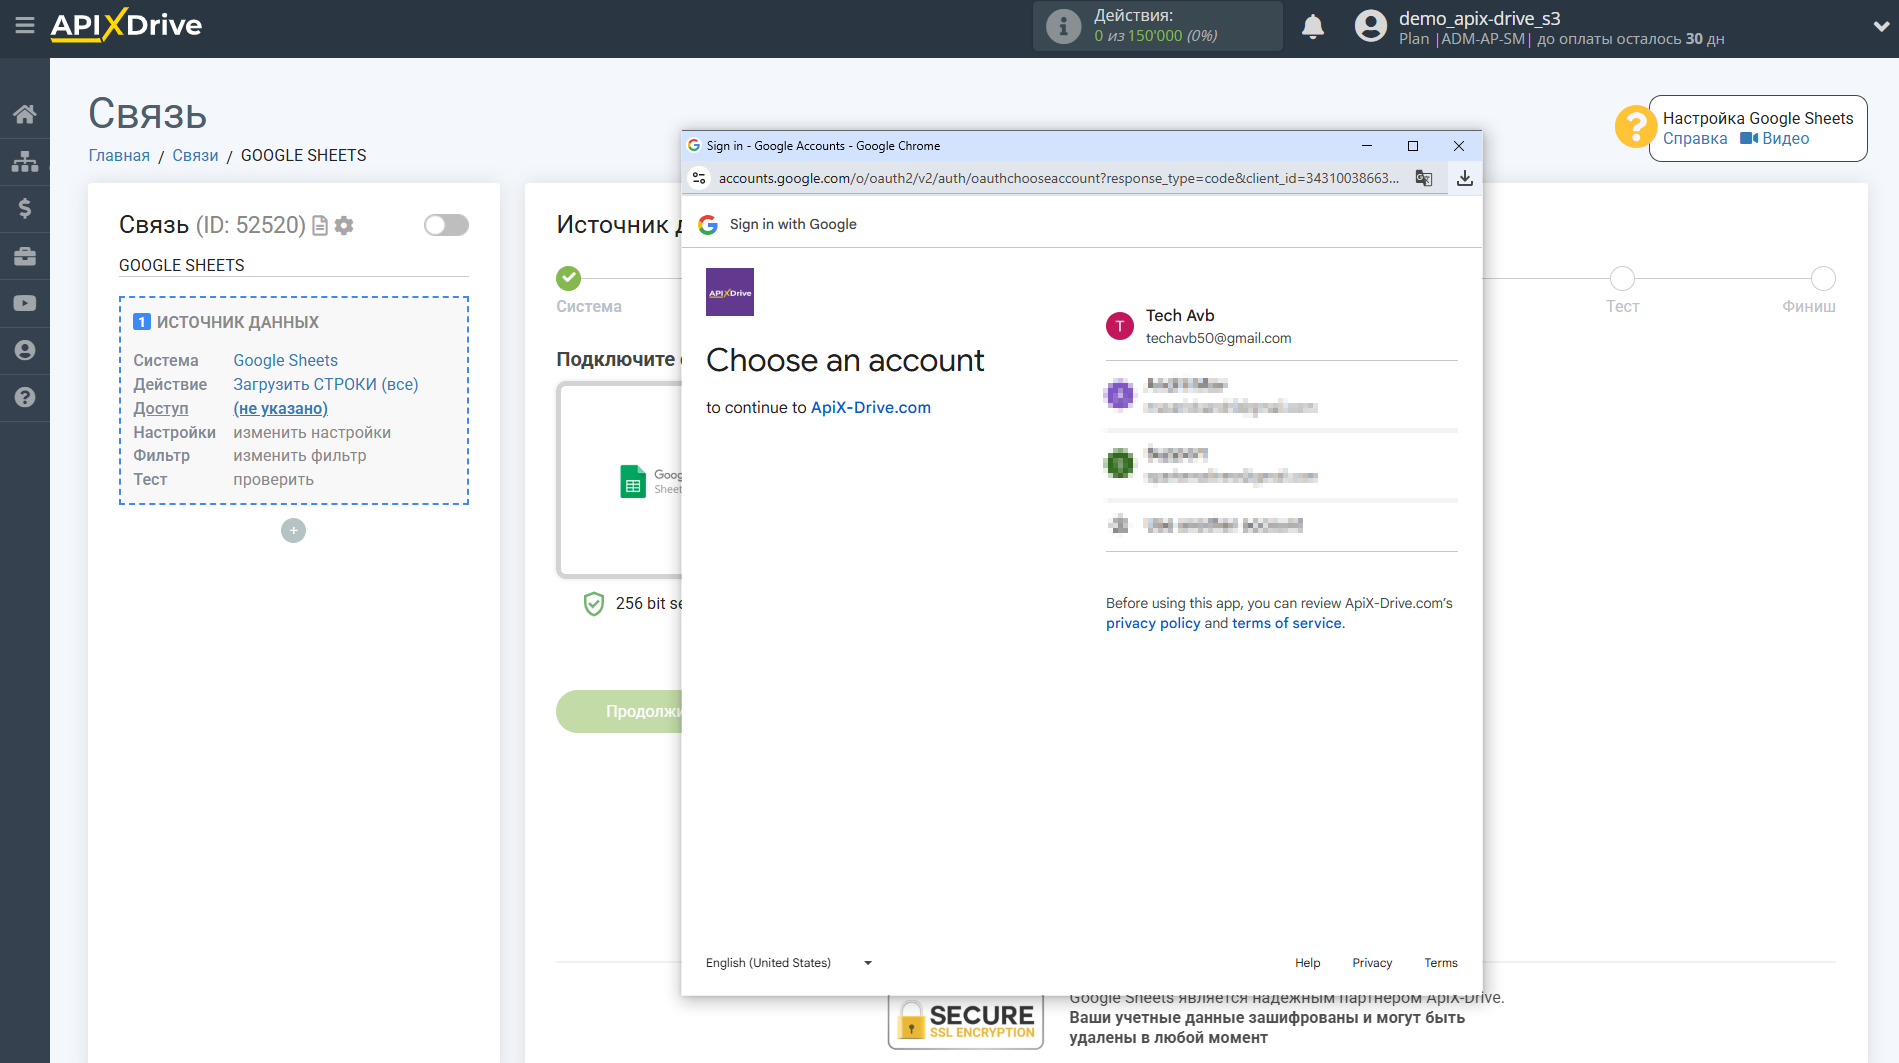Click the dollar billing icon in the sidebar
The image size is (1899, 1063).
(25, 208)
